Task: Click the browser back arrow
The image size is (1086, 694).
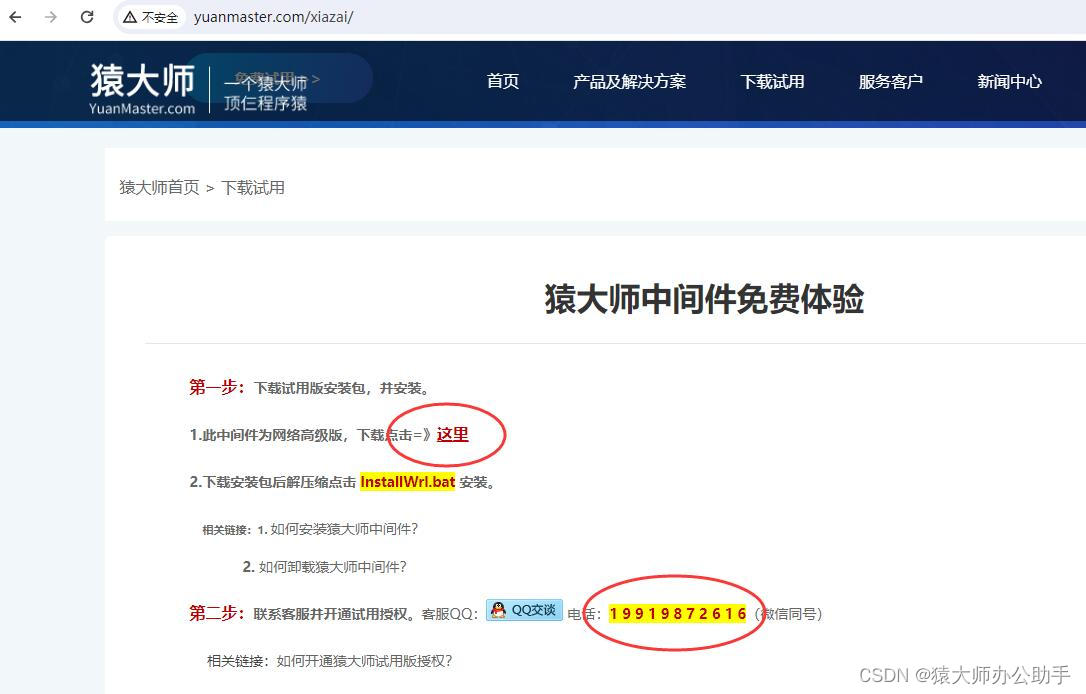Action: coord(15,17)
